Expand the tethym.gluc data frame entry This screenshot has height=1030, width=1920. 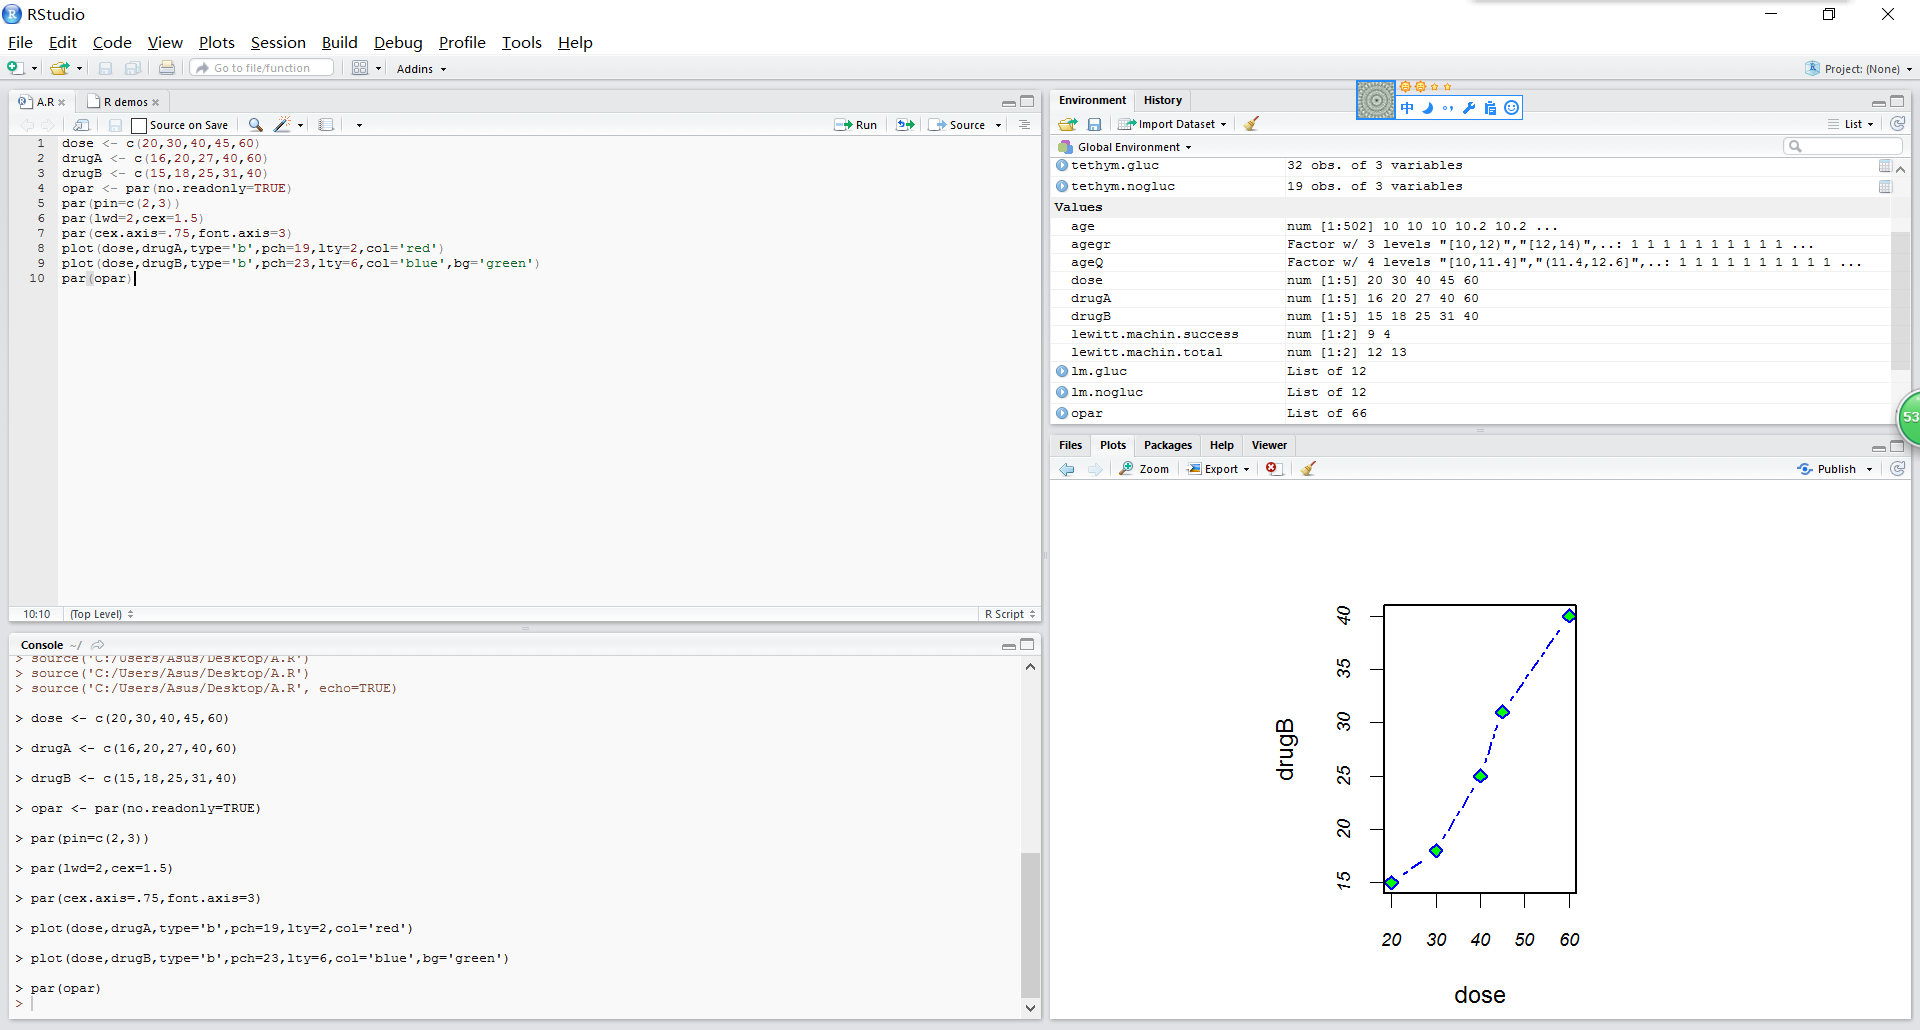1062,166
